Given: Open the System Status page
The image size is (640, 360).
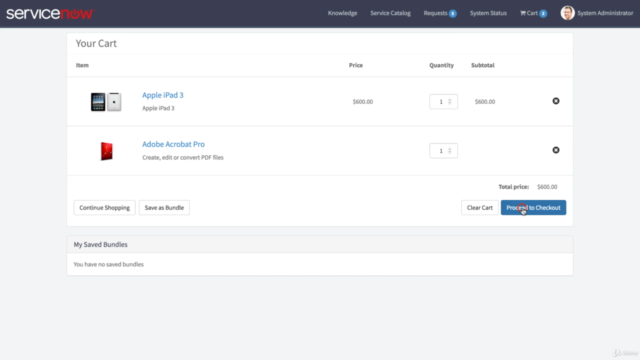Looking at the screenshot, I should click(x=488, y=13).
